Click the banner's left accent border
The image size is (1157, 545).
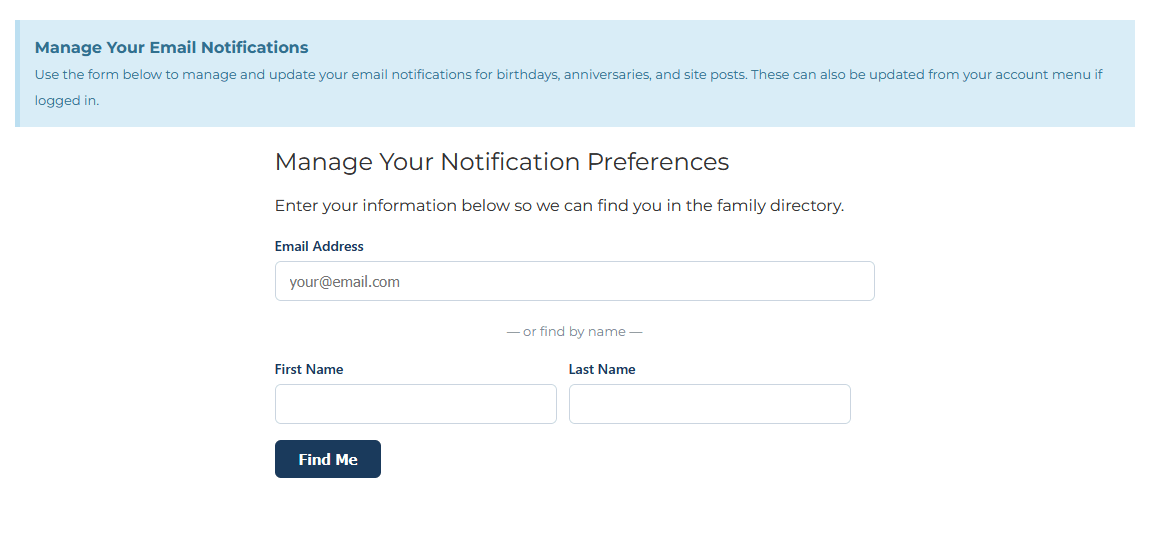click(17, 74)
